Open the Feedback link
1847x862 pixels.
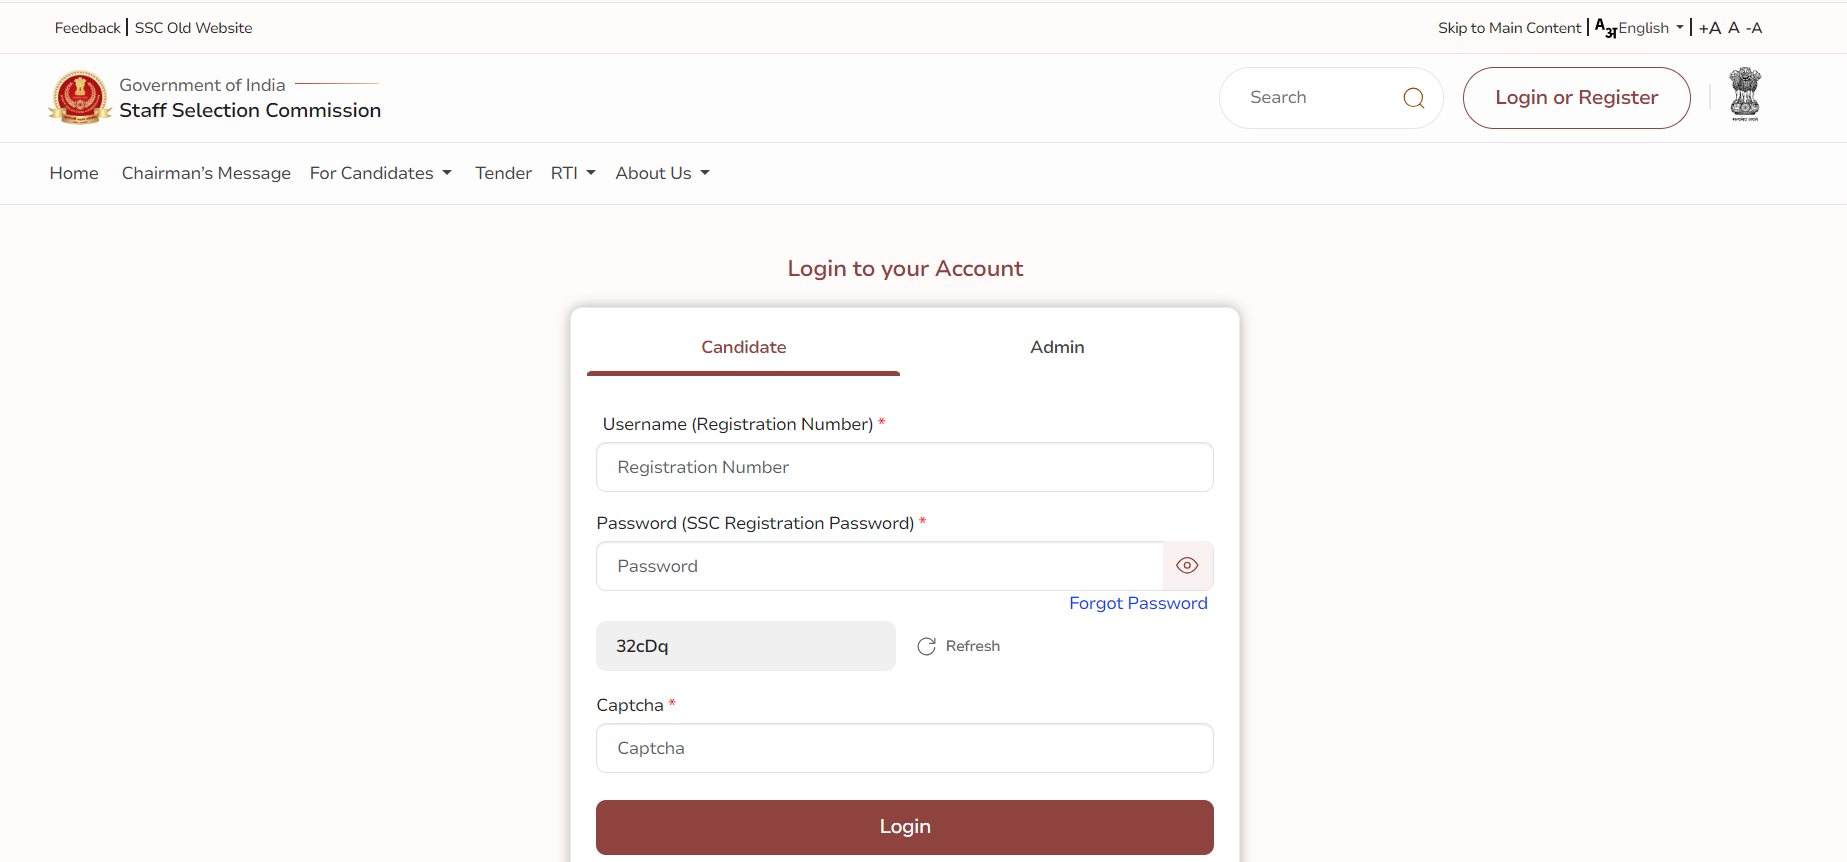(x=87, y=28)
